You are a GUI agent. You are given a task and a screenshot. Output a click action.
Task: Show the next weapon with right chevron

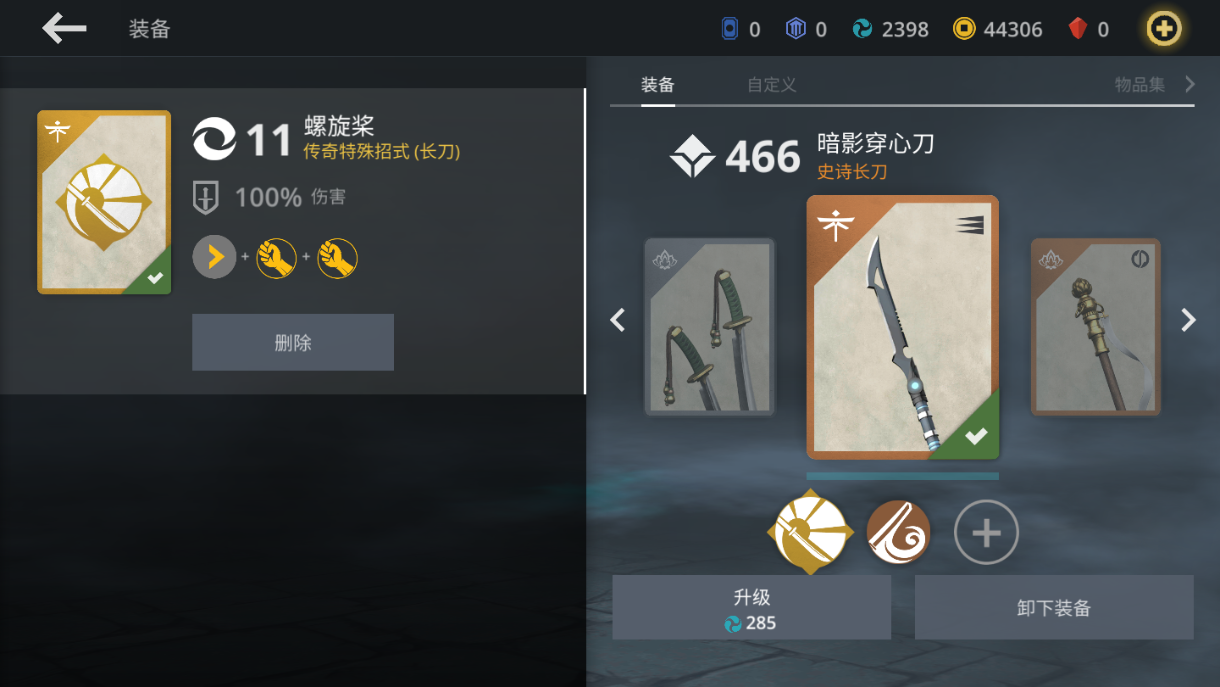click(1188, 320)
